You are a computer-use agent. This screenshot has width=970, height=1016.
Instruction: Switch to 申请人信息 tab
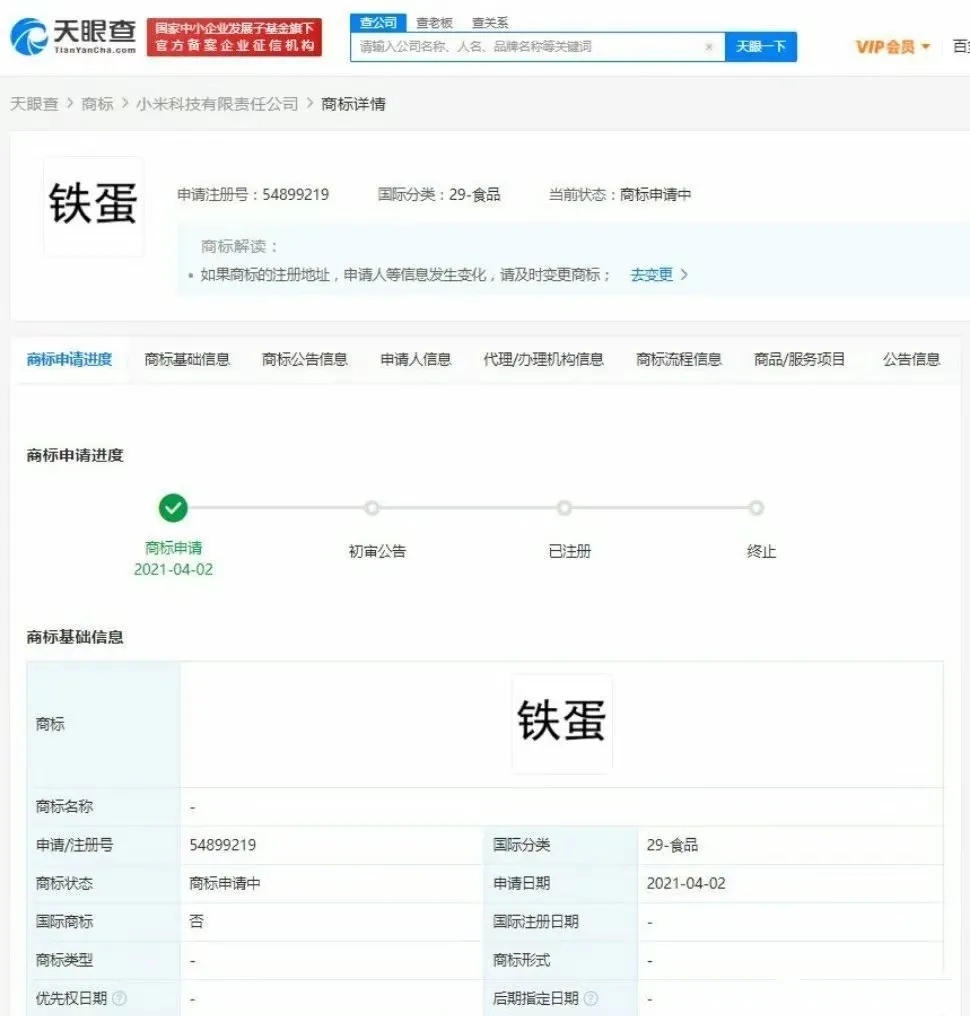pos(415,360)
